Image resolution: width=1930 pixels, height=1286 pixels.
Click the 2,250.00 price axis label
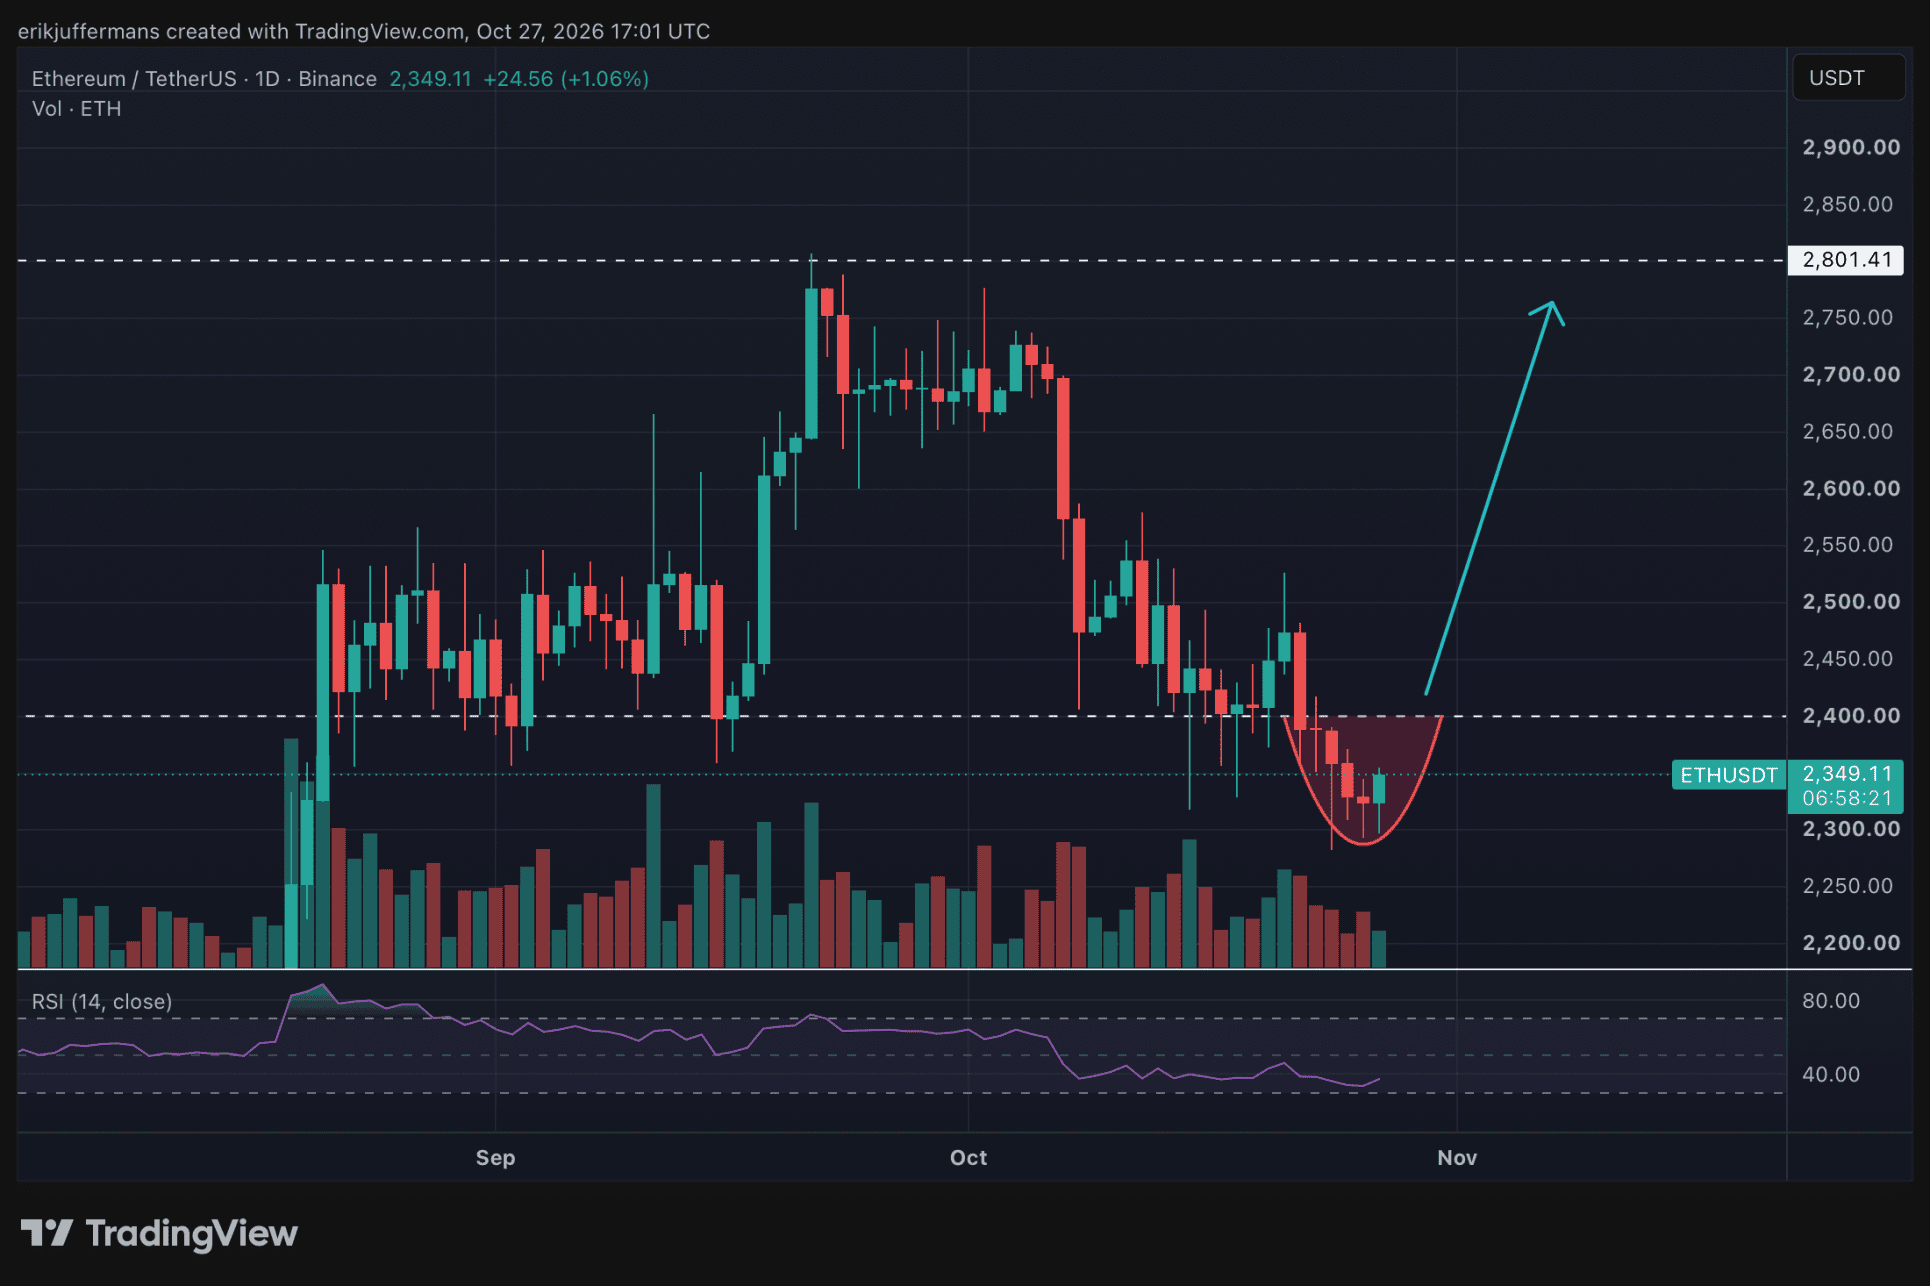coord(1848,885)
